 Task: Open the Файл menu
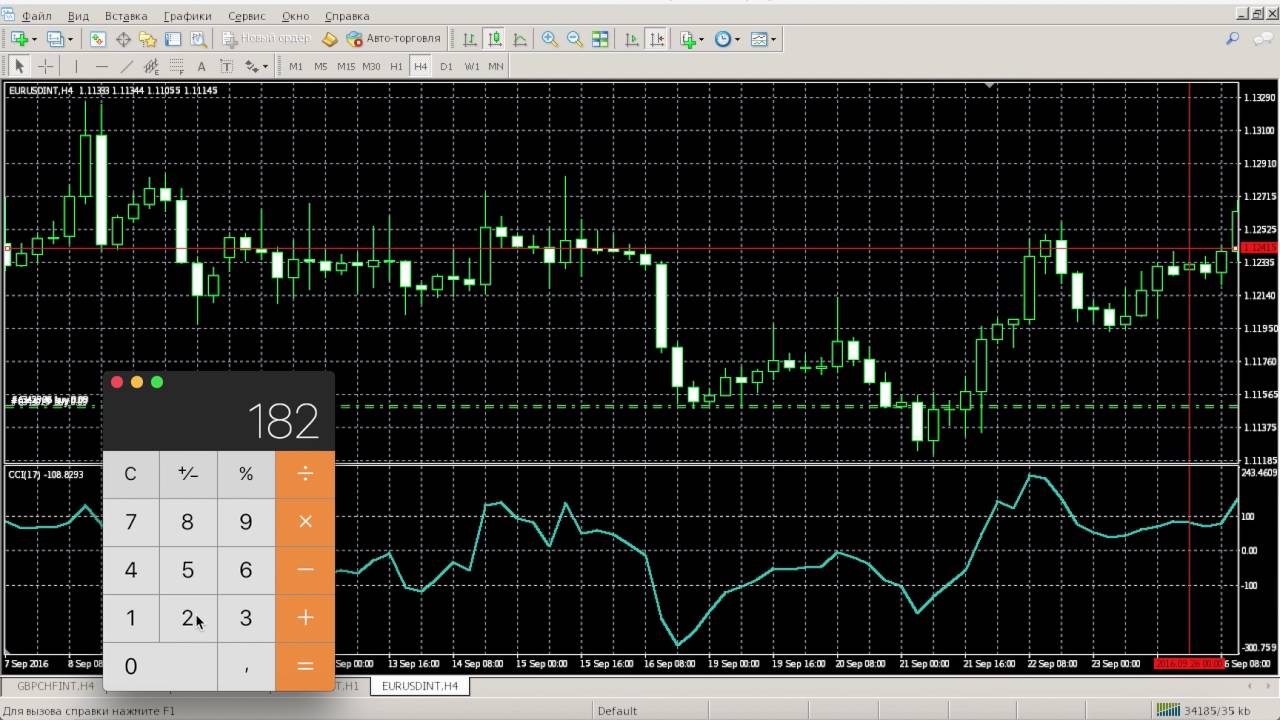coord(37,16)
